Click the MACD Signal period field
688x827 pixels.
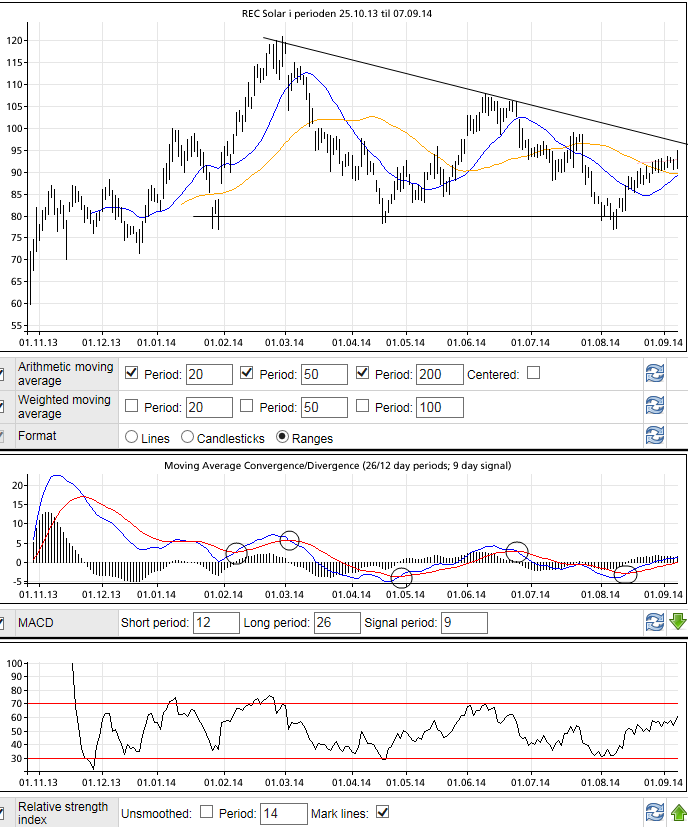click(464, 623)
